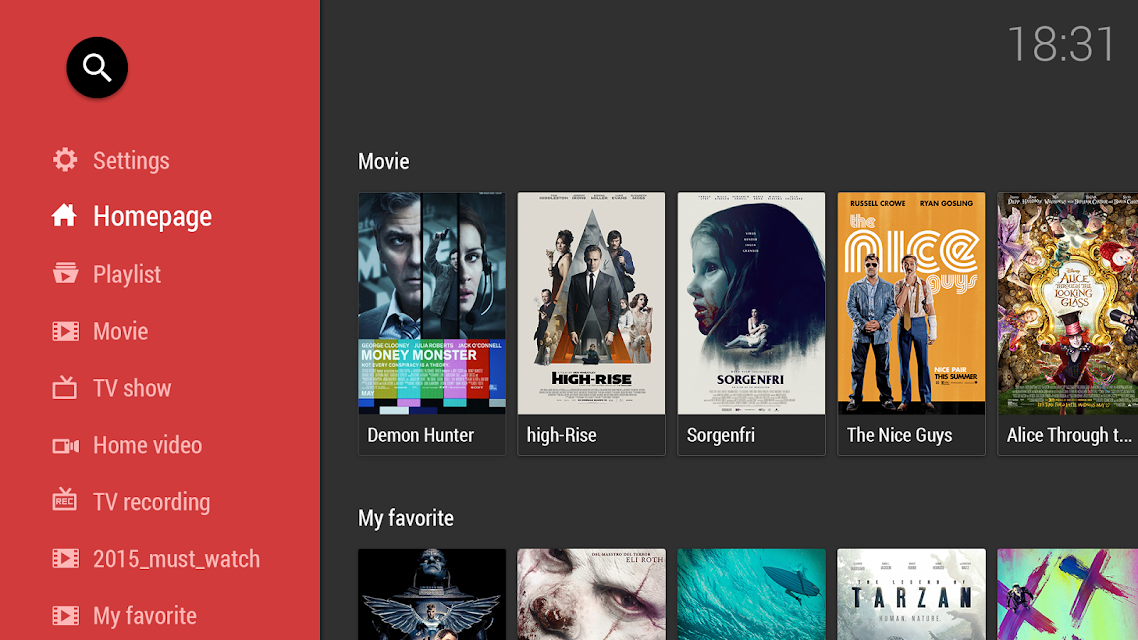The height and width of the screenshot is (640, 1138).
Task: Open the Money Monster poster thumbnail
Action: (432, 303)
